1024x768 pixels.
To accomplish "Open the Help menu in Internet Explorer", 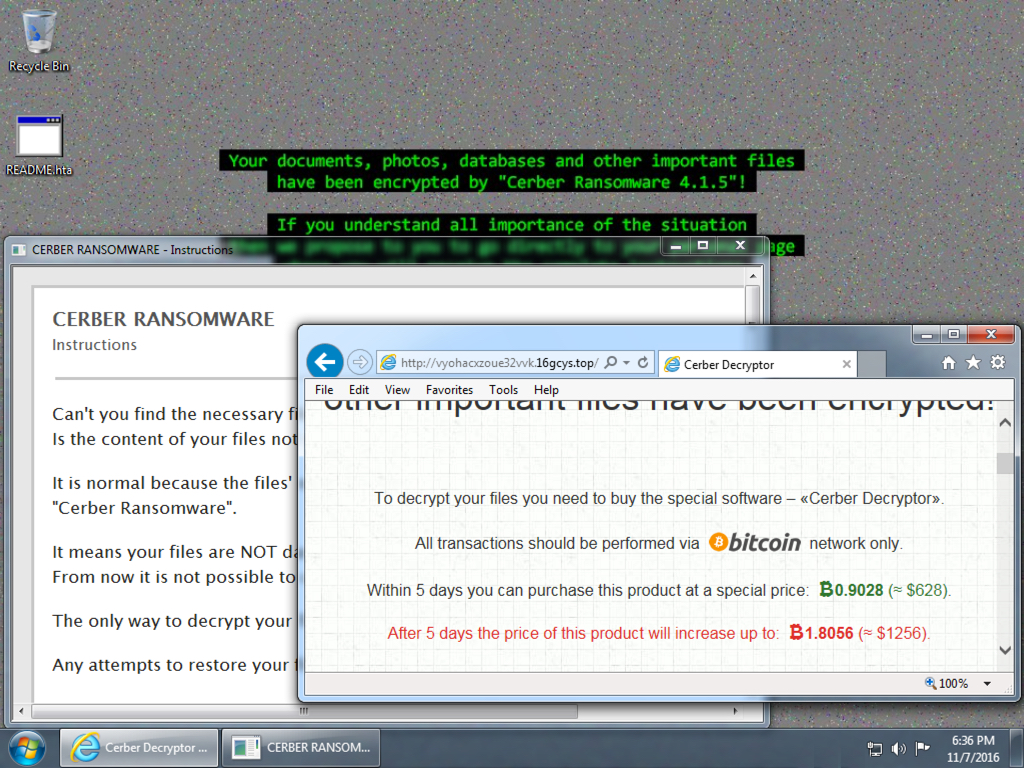I will point(546,390).
